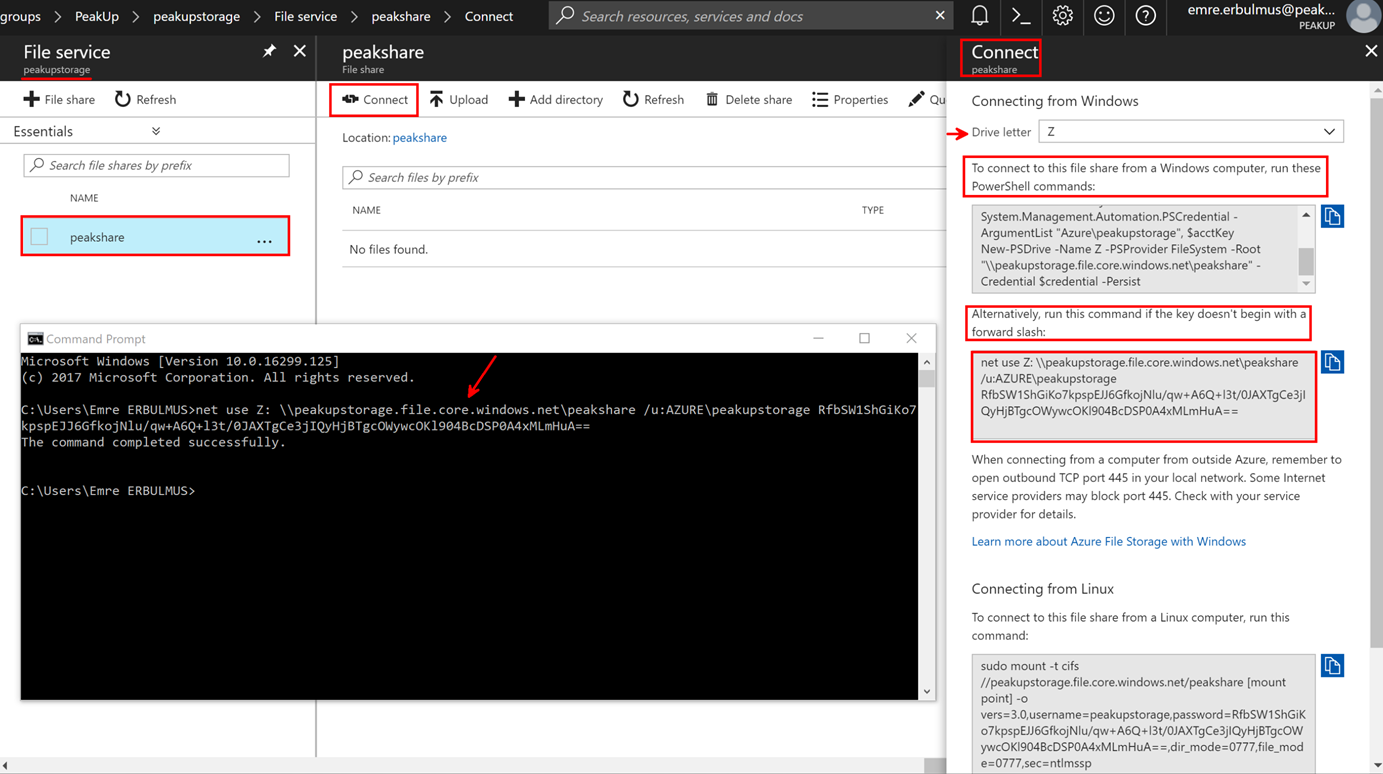Click the peakupstorage breadcrumb
This screenshot has height=774, width=1383.
(x=196, y=16)
